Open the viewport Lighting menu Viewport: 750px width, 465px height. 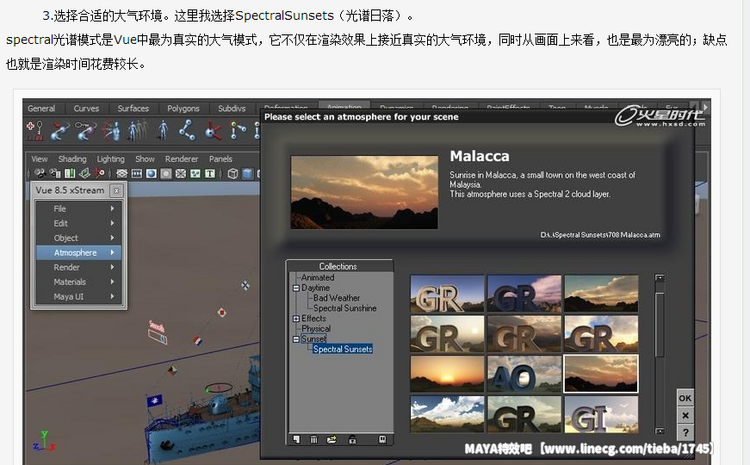[x=110, y=159]
